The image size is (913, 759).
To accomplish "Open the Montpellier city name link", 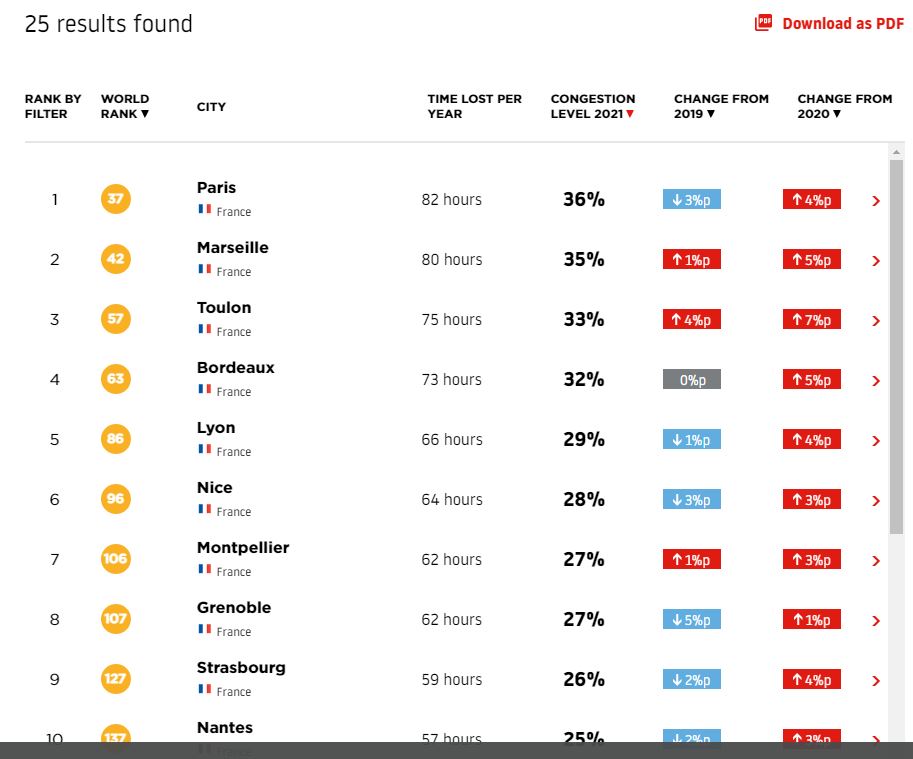I will pyautogui.click(x=243, y=547).
